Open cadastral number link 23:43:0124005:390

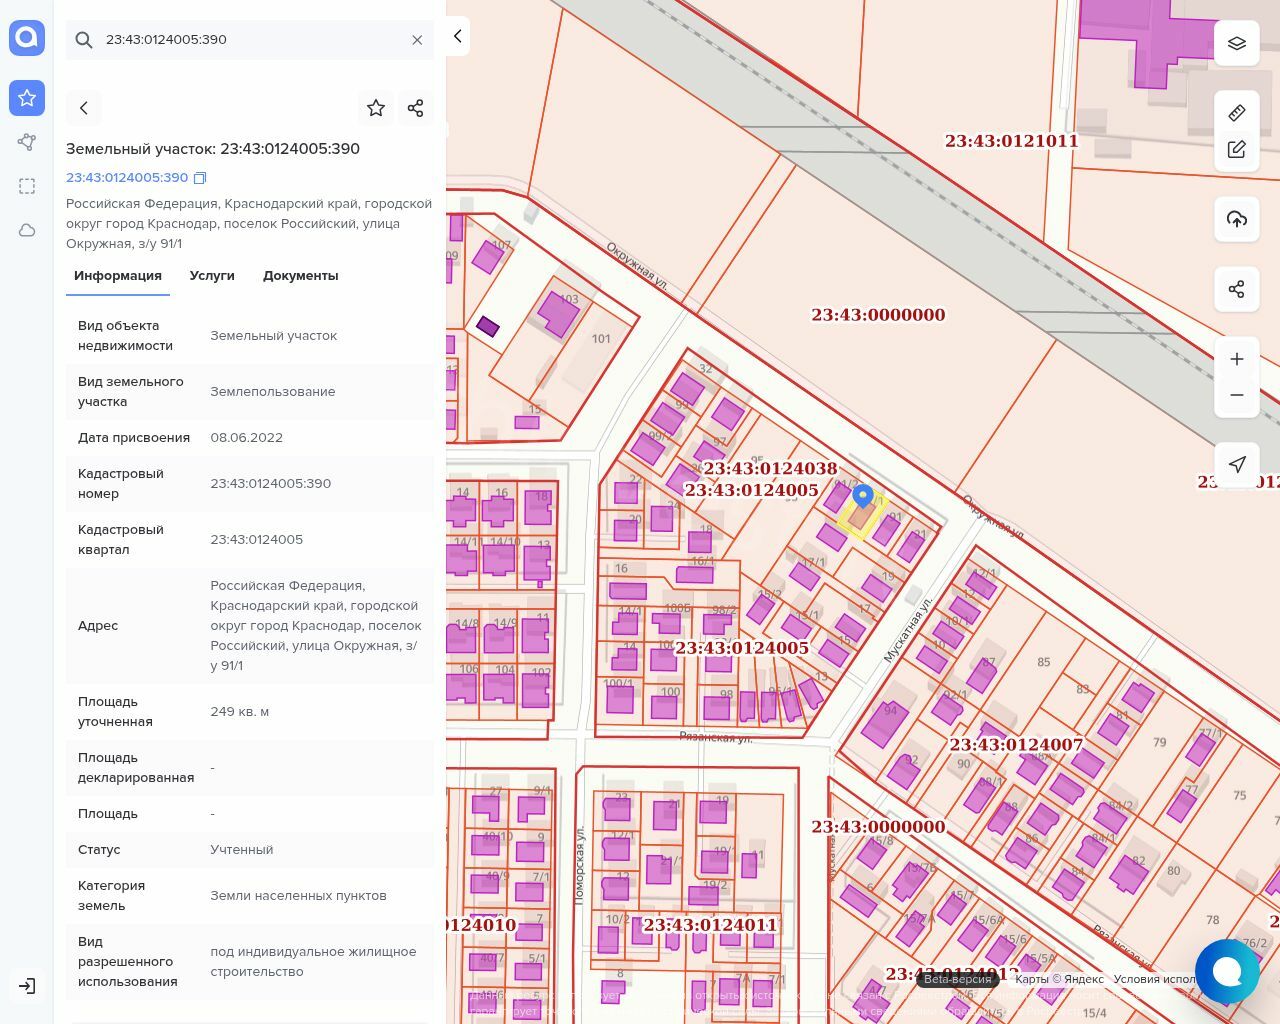[127, 178]
